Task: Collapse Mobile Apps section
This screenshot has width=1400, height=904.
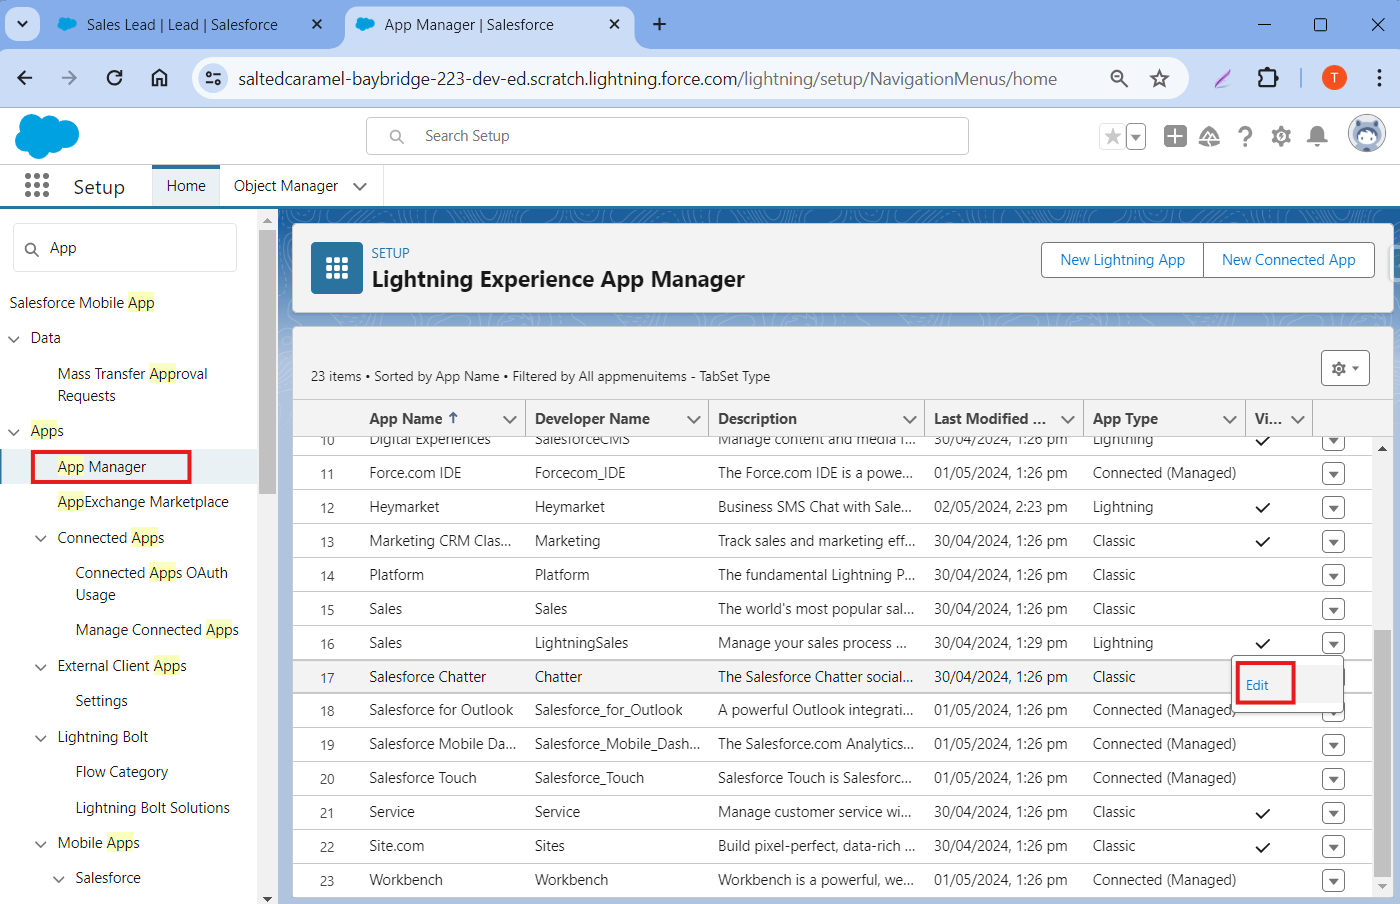Action: [41, 844]
